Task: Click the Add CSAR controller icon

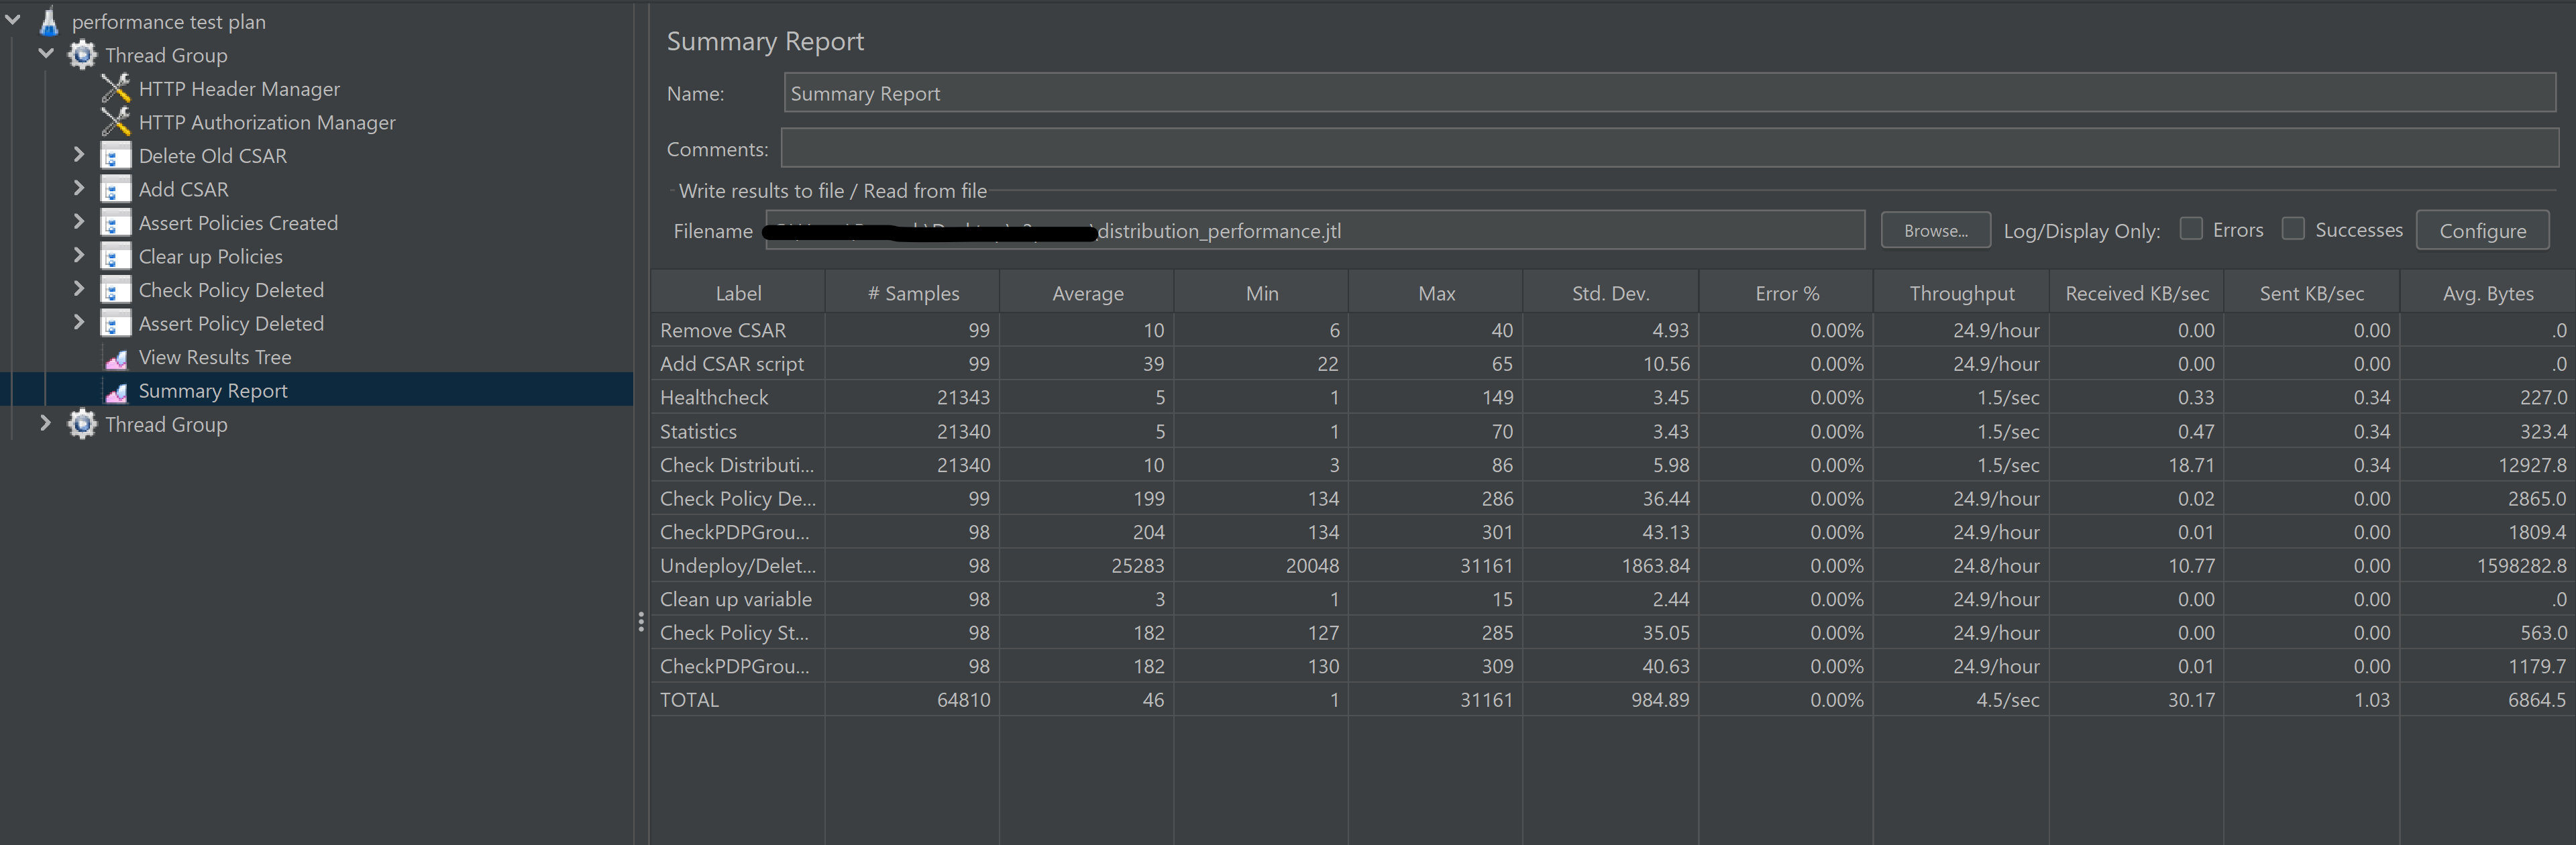Action: coord(116,189)
